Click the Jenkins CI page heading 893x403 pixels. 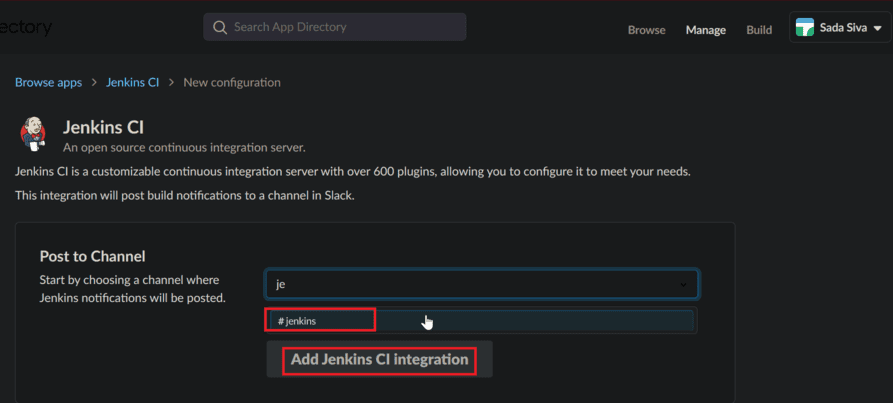click(x=104, y=127)
